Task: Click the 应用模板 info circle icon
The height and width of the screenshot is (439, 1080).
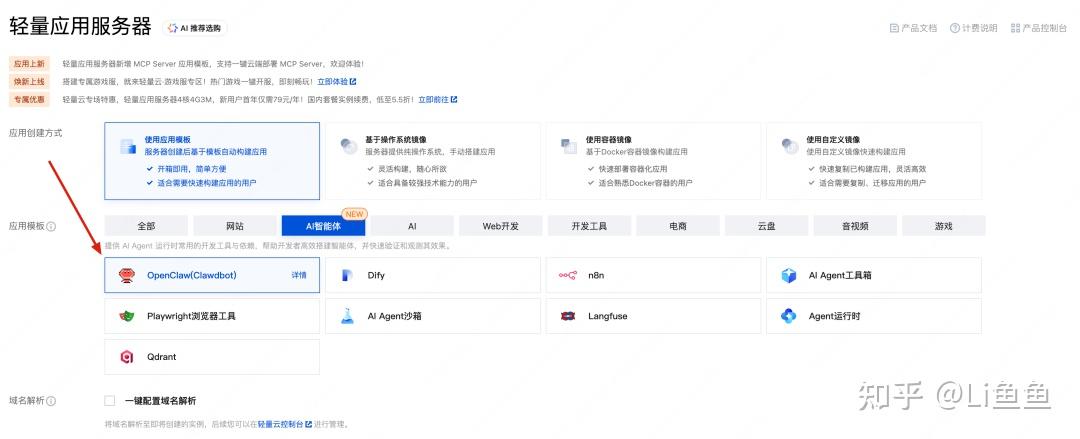Action: [x=52, y=226]
